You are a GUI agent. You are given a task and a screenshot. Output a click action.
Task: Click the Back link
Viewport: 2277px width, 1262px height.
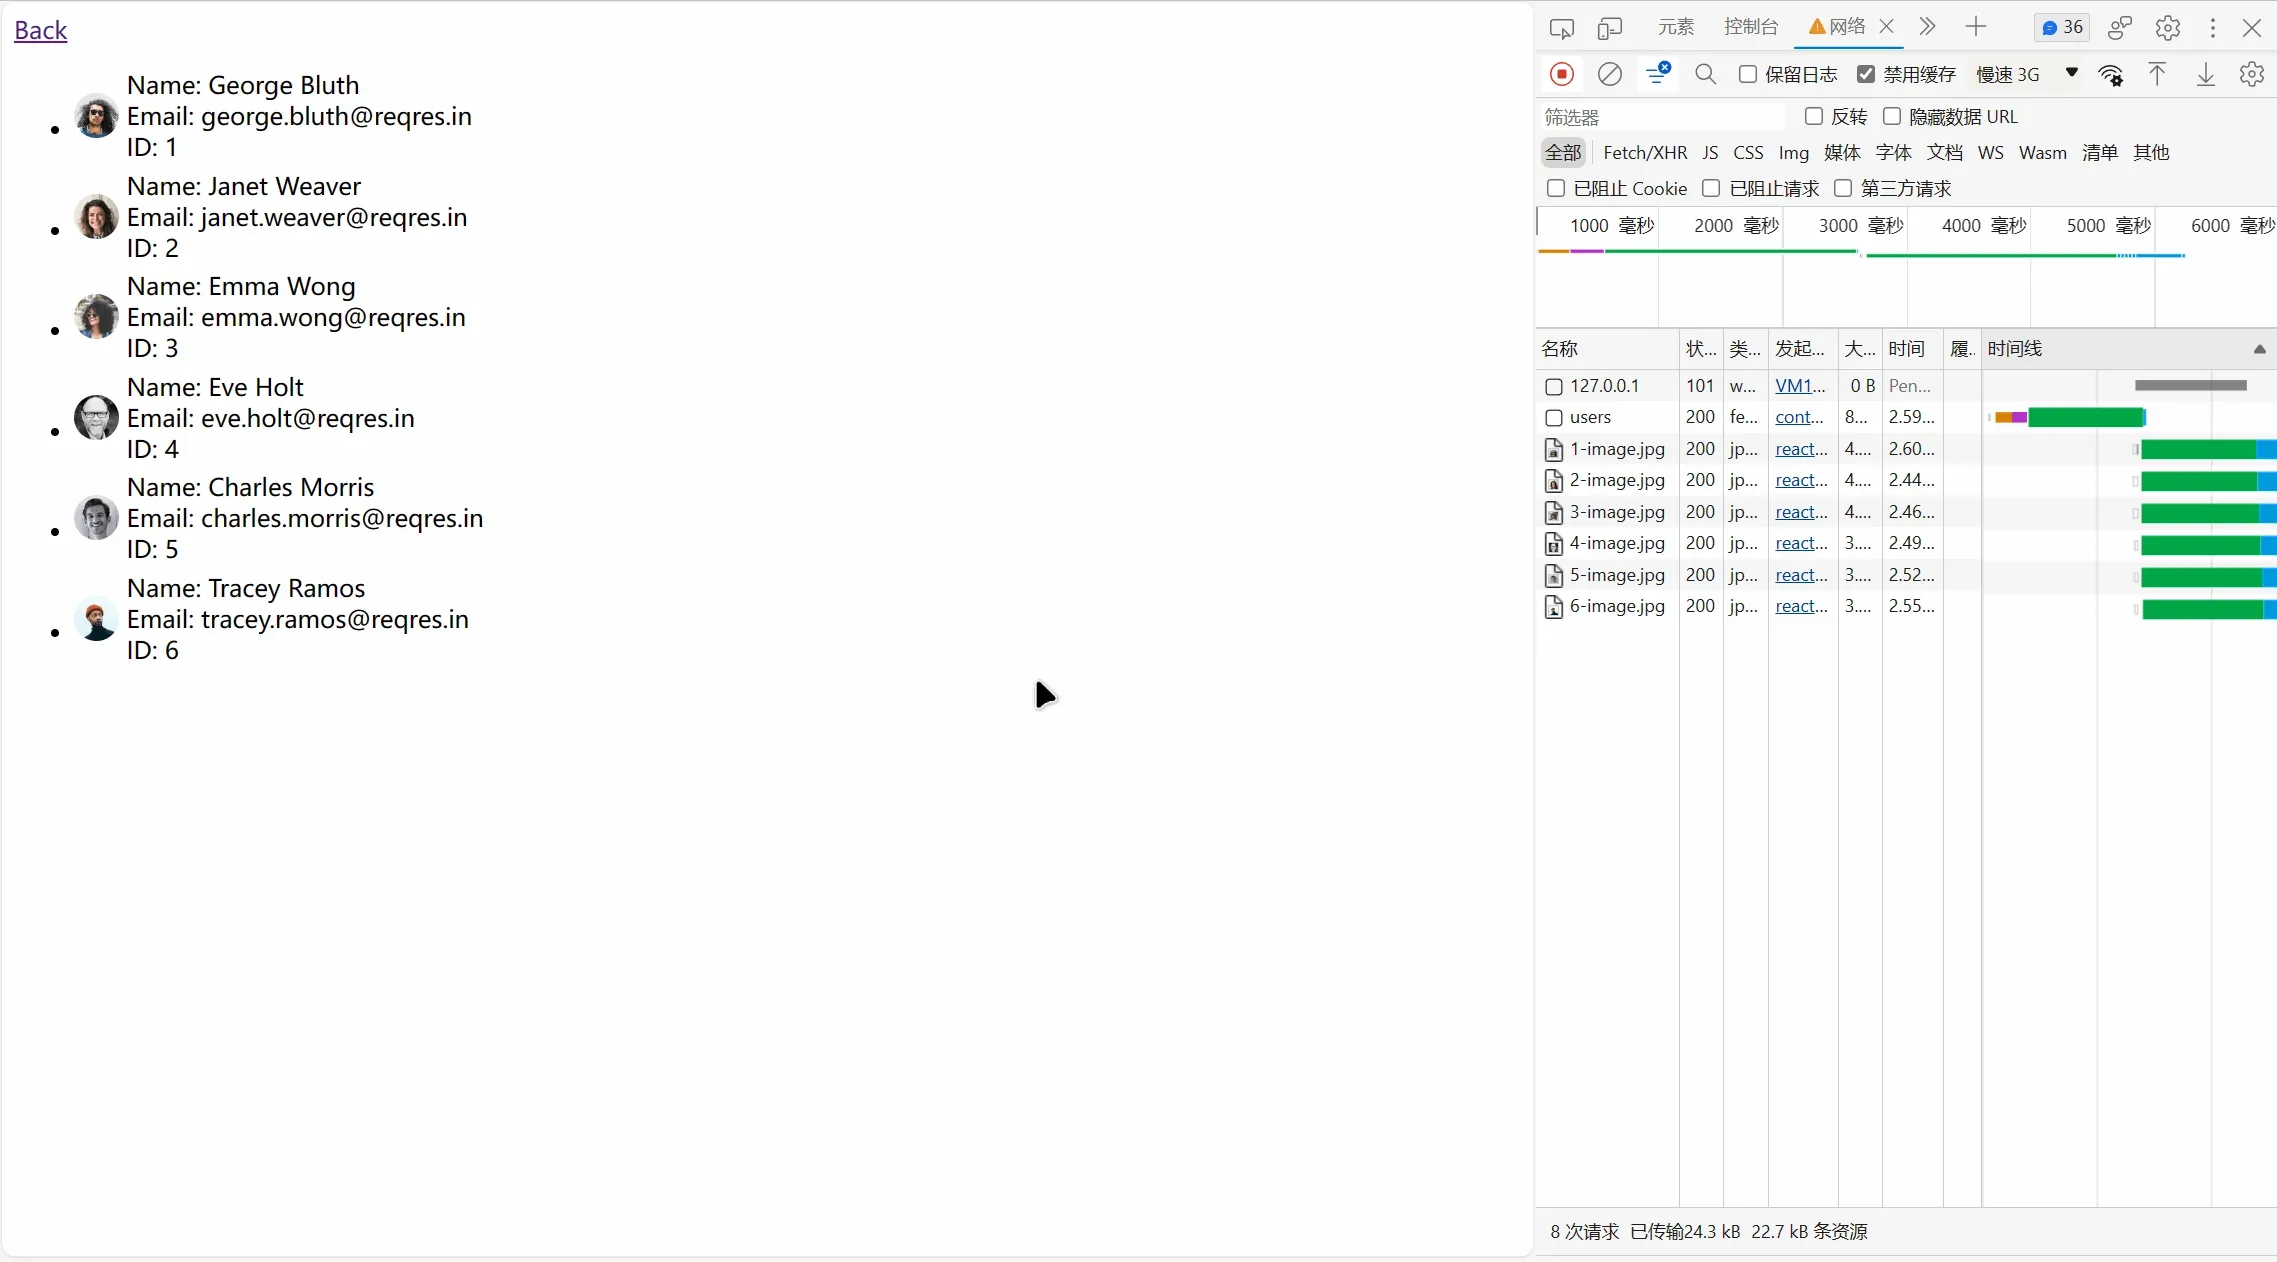(41, 30)
